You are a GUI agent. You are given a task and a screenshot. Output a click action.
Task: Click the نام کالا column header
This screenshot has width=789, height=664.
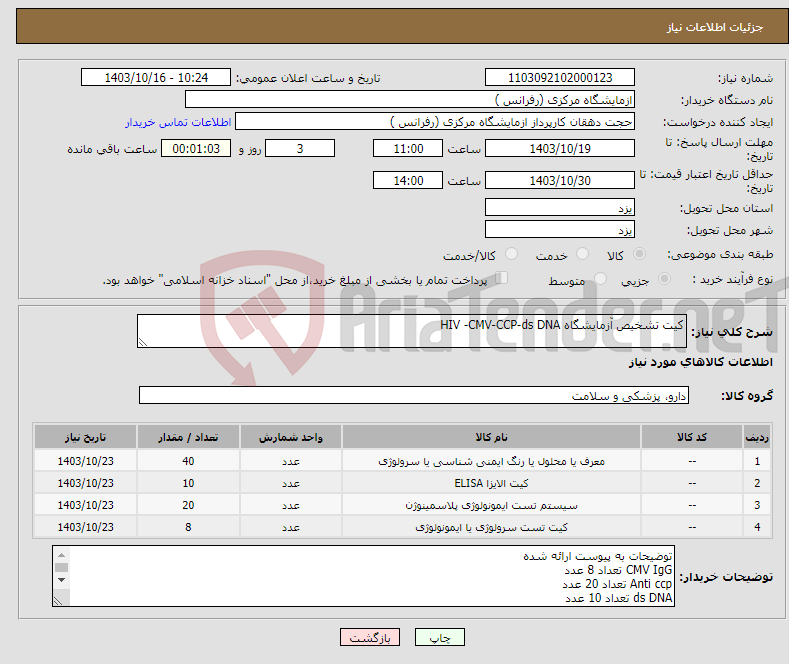[491, 437]
